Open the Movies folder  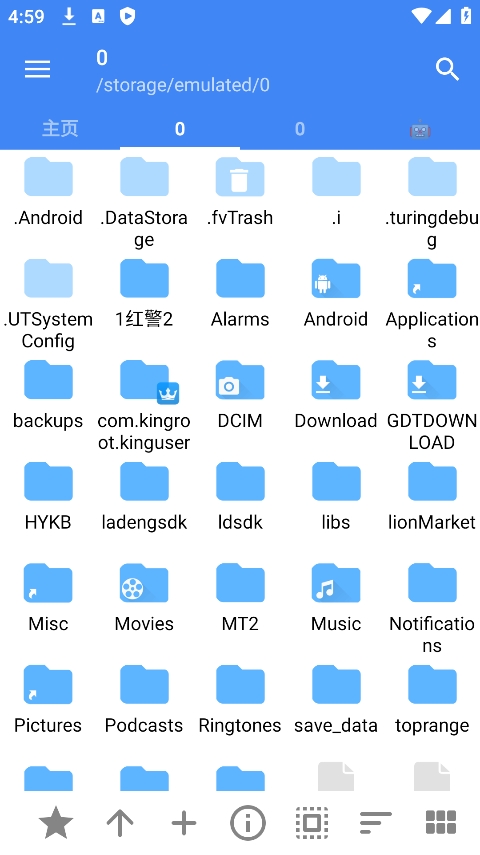click(x=144, y=598)
